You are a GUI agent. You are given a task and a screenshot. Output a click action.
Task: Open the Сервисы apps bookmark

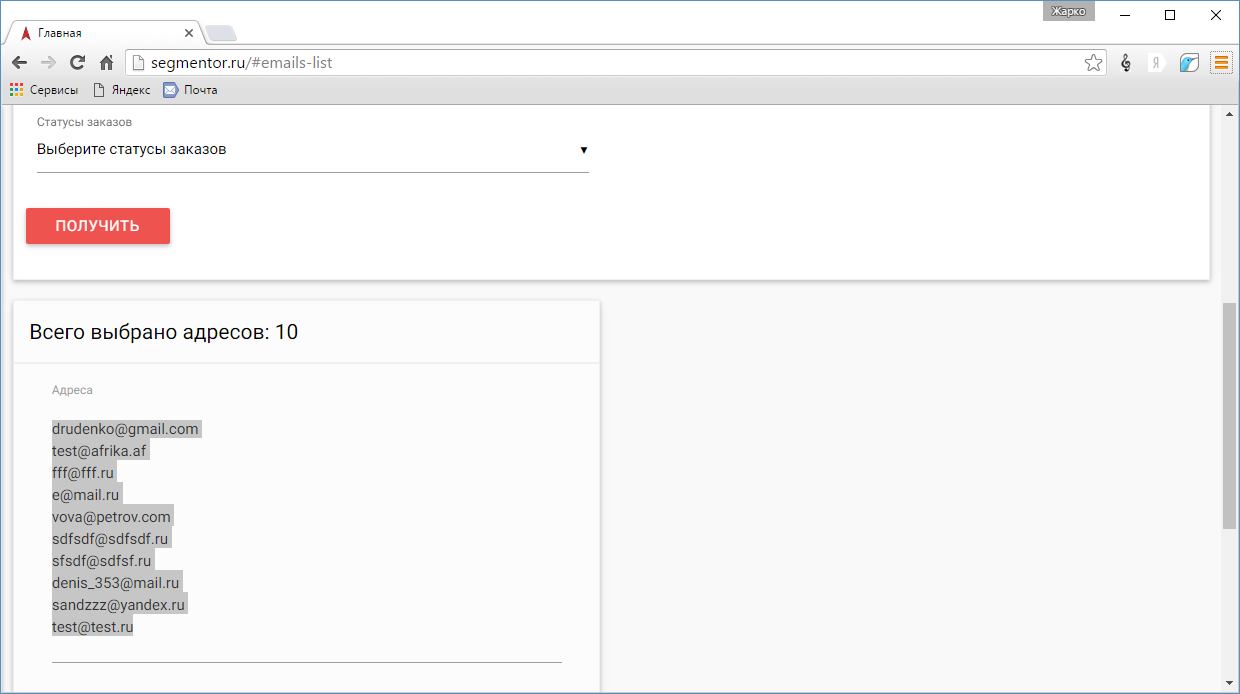pos(44,90)
